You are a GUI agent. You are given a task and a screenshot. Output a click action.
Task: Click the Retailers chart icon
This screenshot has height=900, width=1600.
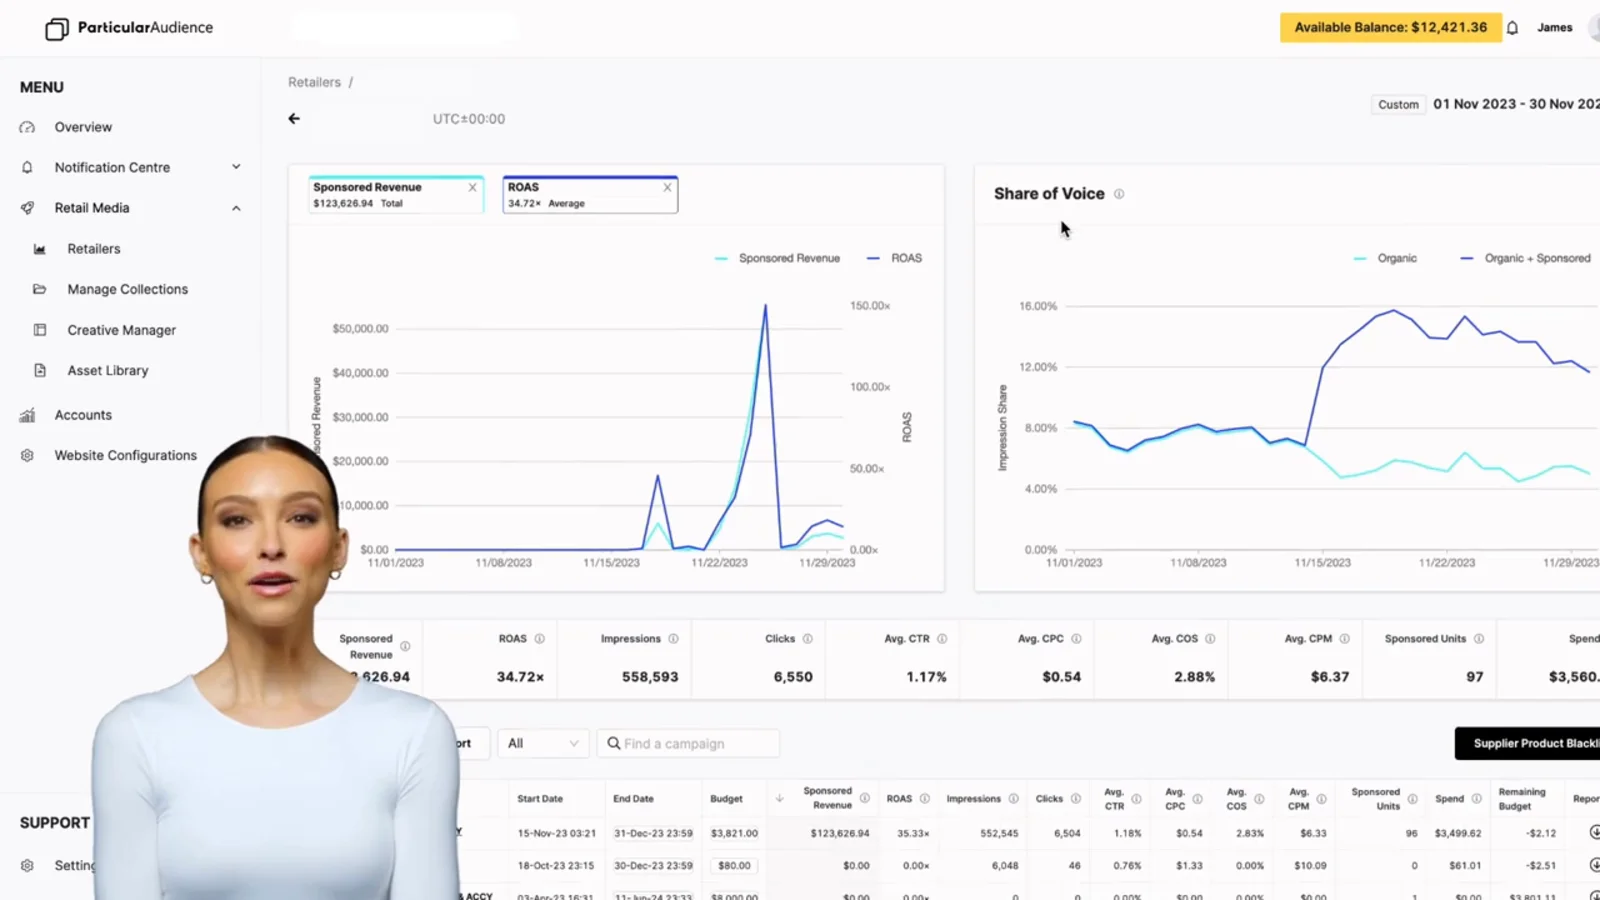(x=40, y=249)
